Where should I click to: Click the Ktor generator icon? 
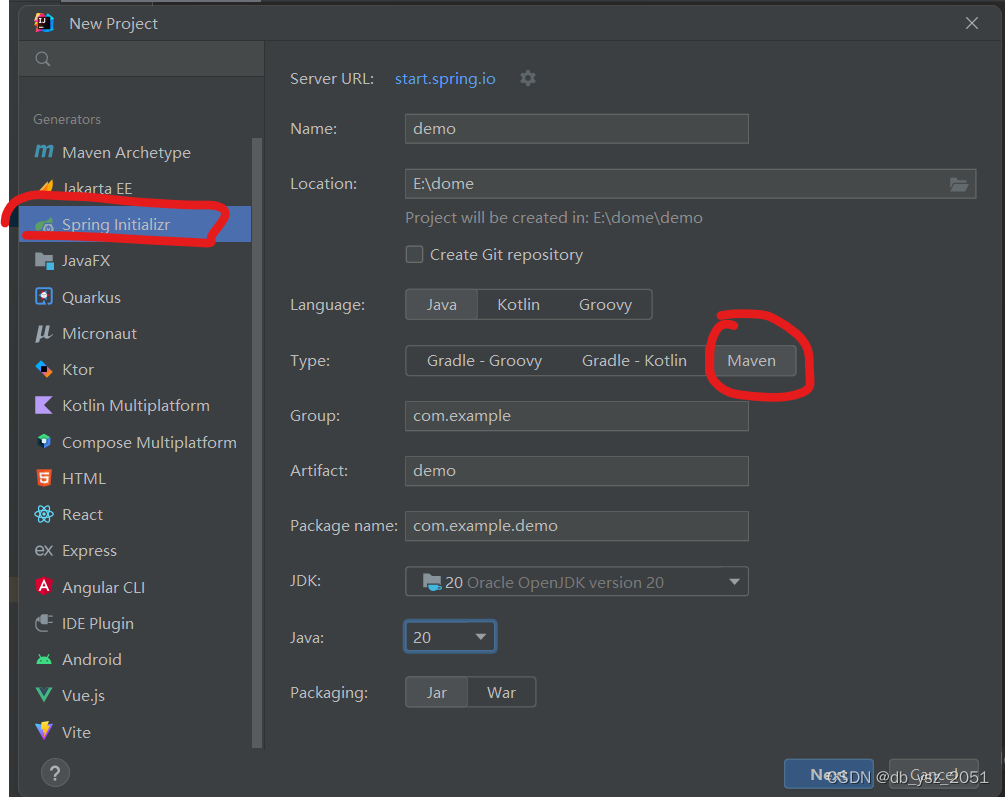[44, 369]
